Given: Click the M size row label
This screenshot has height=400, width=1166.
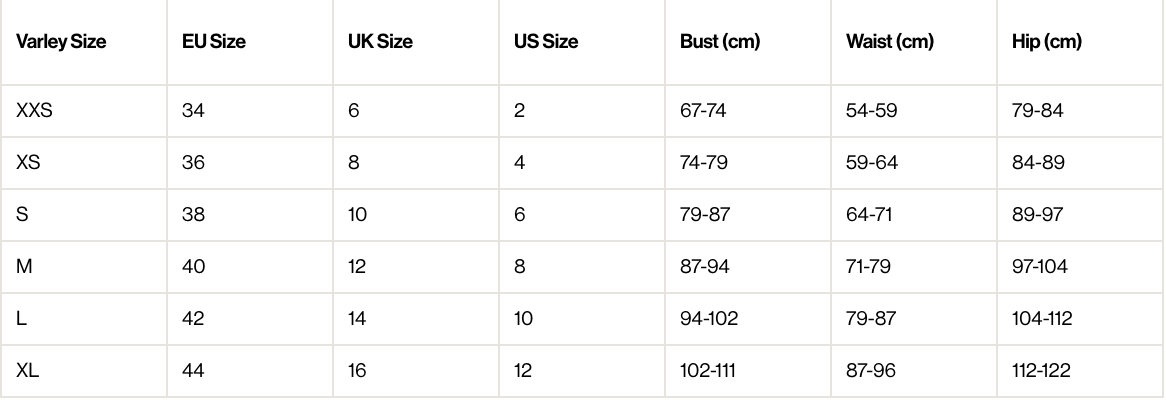Looking at the screenshot, I should point(23,267).
